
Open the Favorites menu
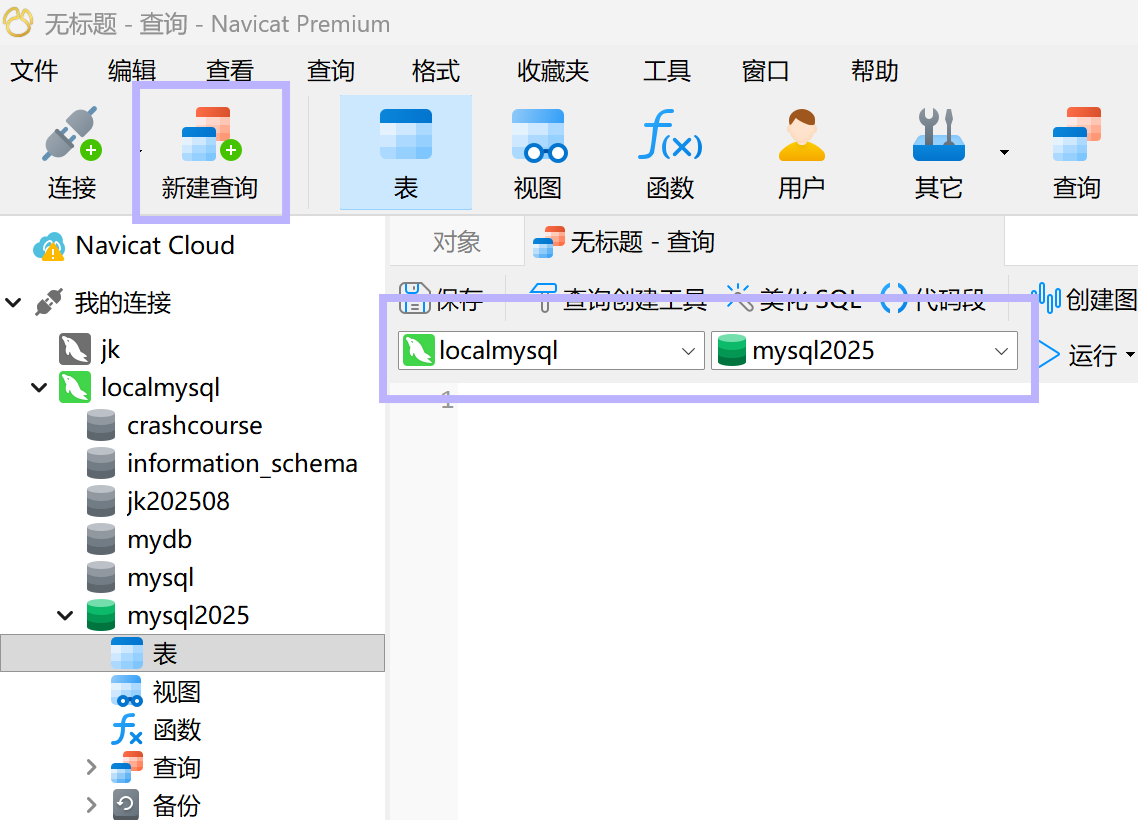553,71
